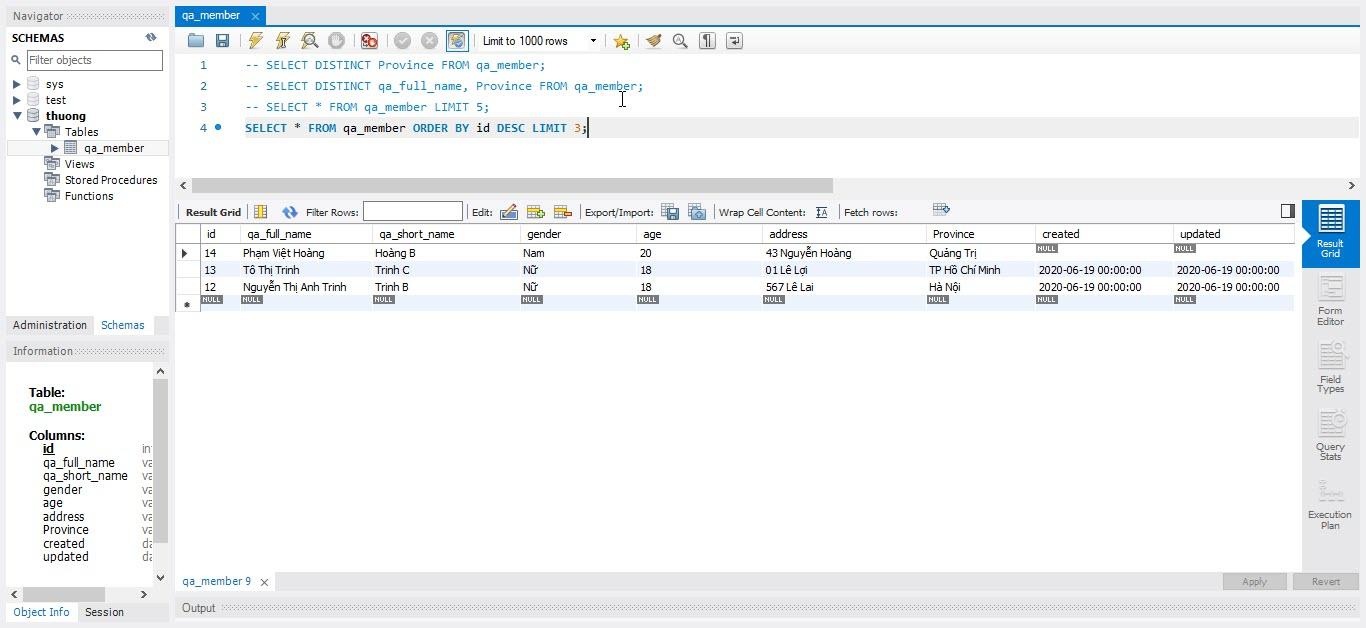This screenshot has height=628, width=1366.
Task: Toggle Wrap Cell Content option
Action: 821,212
